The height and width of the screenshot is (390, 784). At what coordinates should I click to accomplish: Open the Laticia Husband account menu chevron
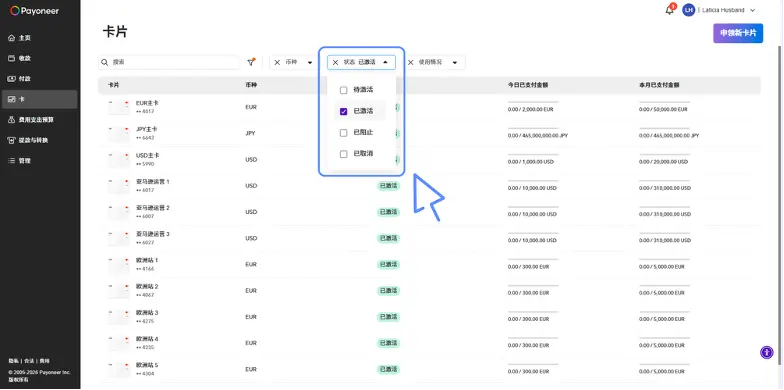pos(752,10)
